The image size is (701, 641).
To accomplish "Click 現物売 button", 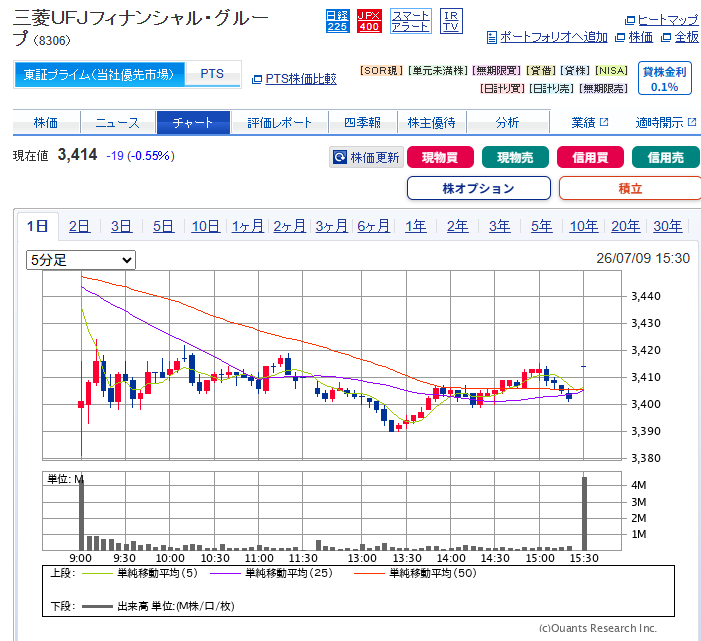I will click(515, 157).
